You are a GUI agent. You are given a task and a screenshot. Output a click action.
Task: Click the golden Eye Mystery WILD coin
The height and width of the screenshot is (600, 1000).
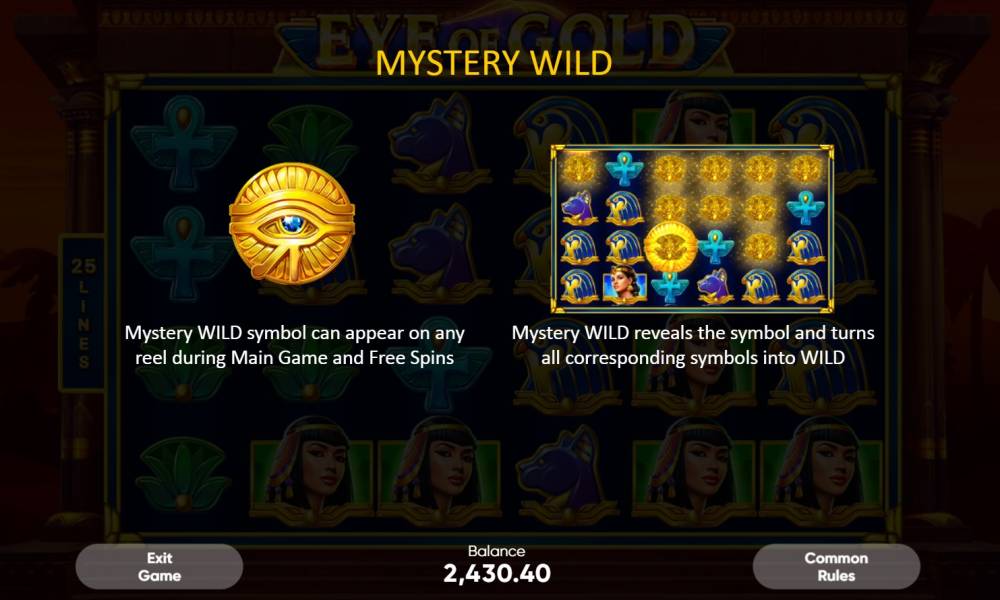(x=291, y=223)
